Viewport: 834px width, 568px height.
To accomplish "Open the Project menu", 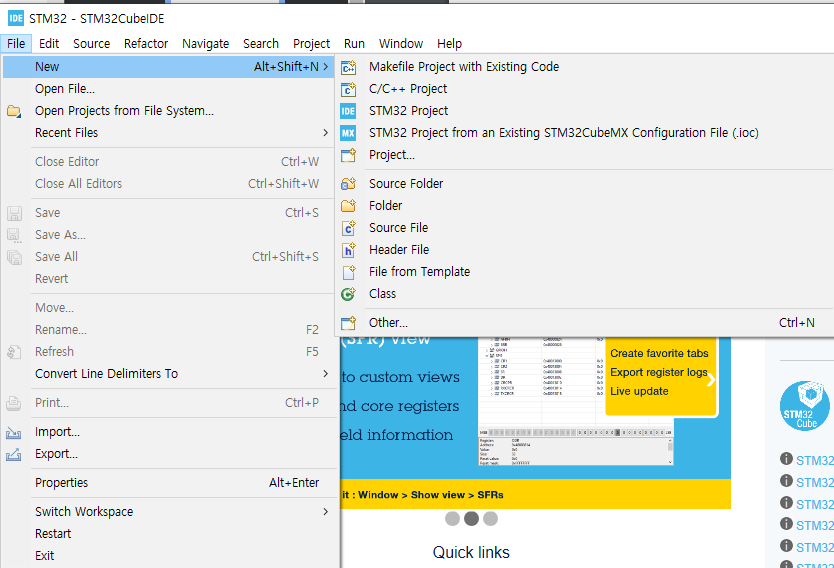I will click(311, 44).
